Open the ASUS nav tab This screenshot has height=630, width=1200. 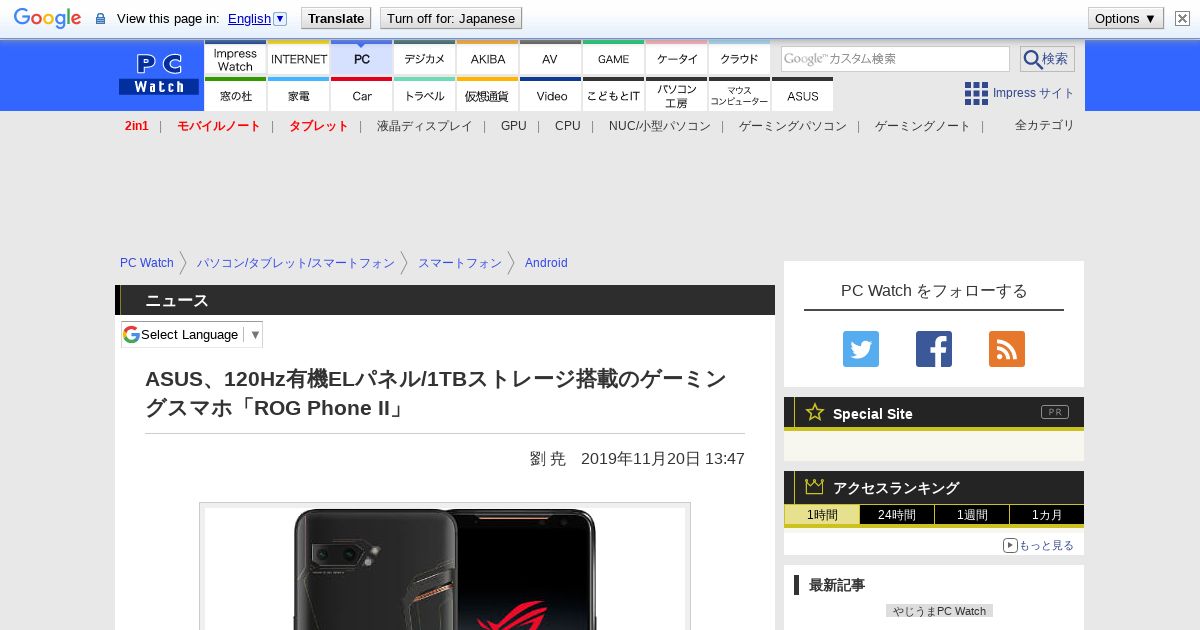click(x=803, y=95)
